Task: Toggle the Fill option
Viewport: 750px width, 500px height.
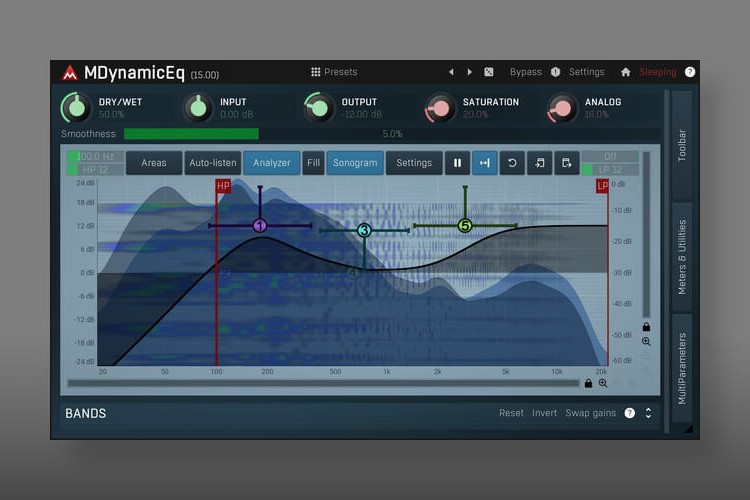Action: pyautogui.click(x=313, y=163)
